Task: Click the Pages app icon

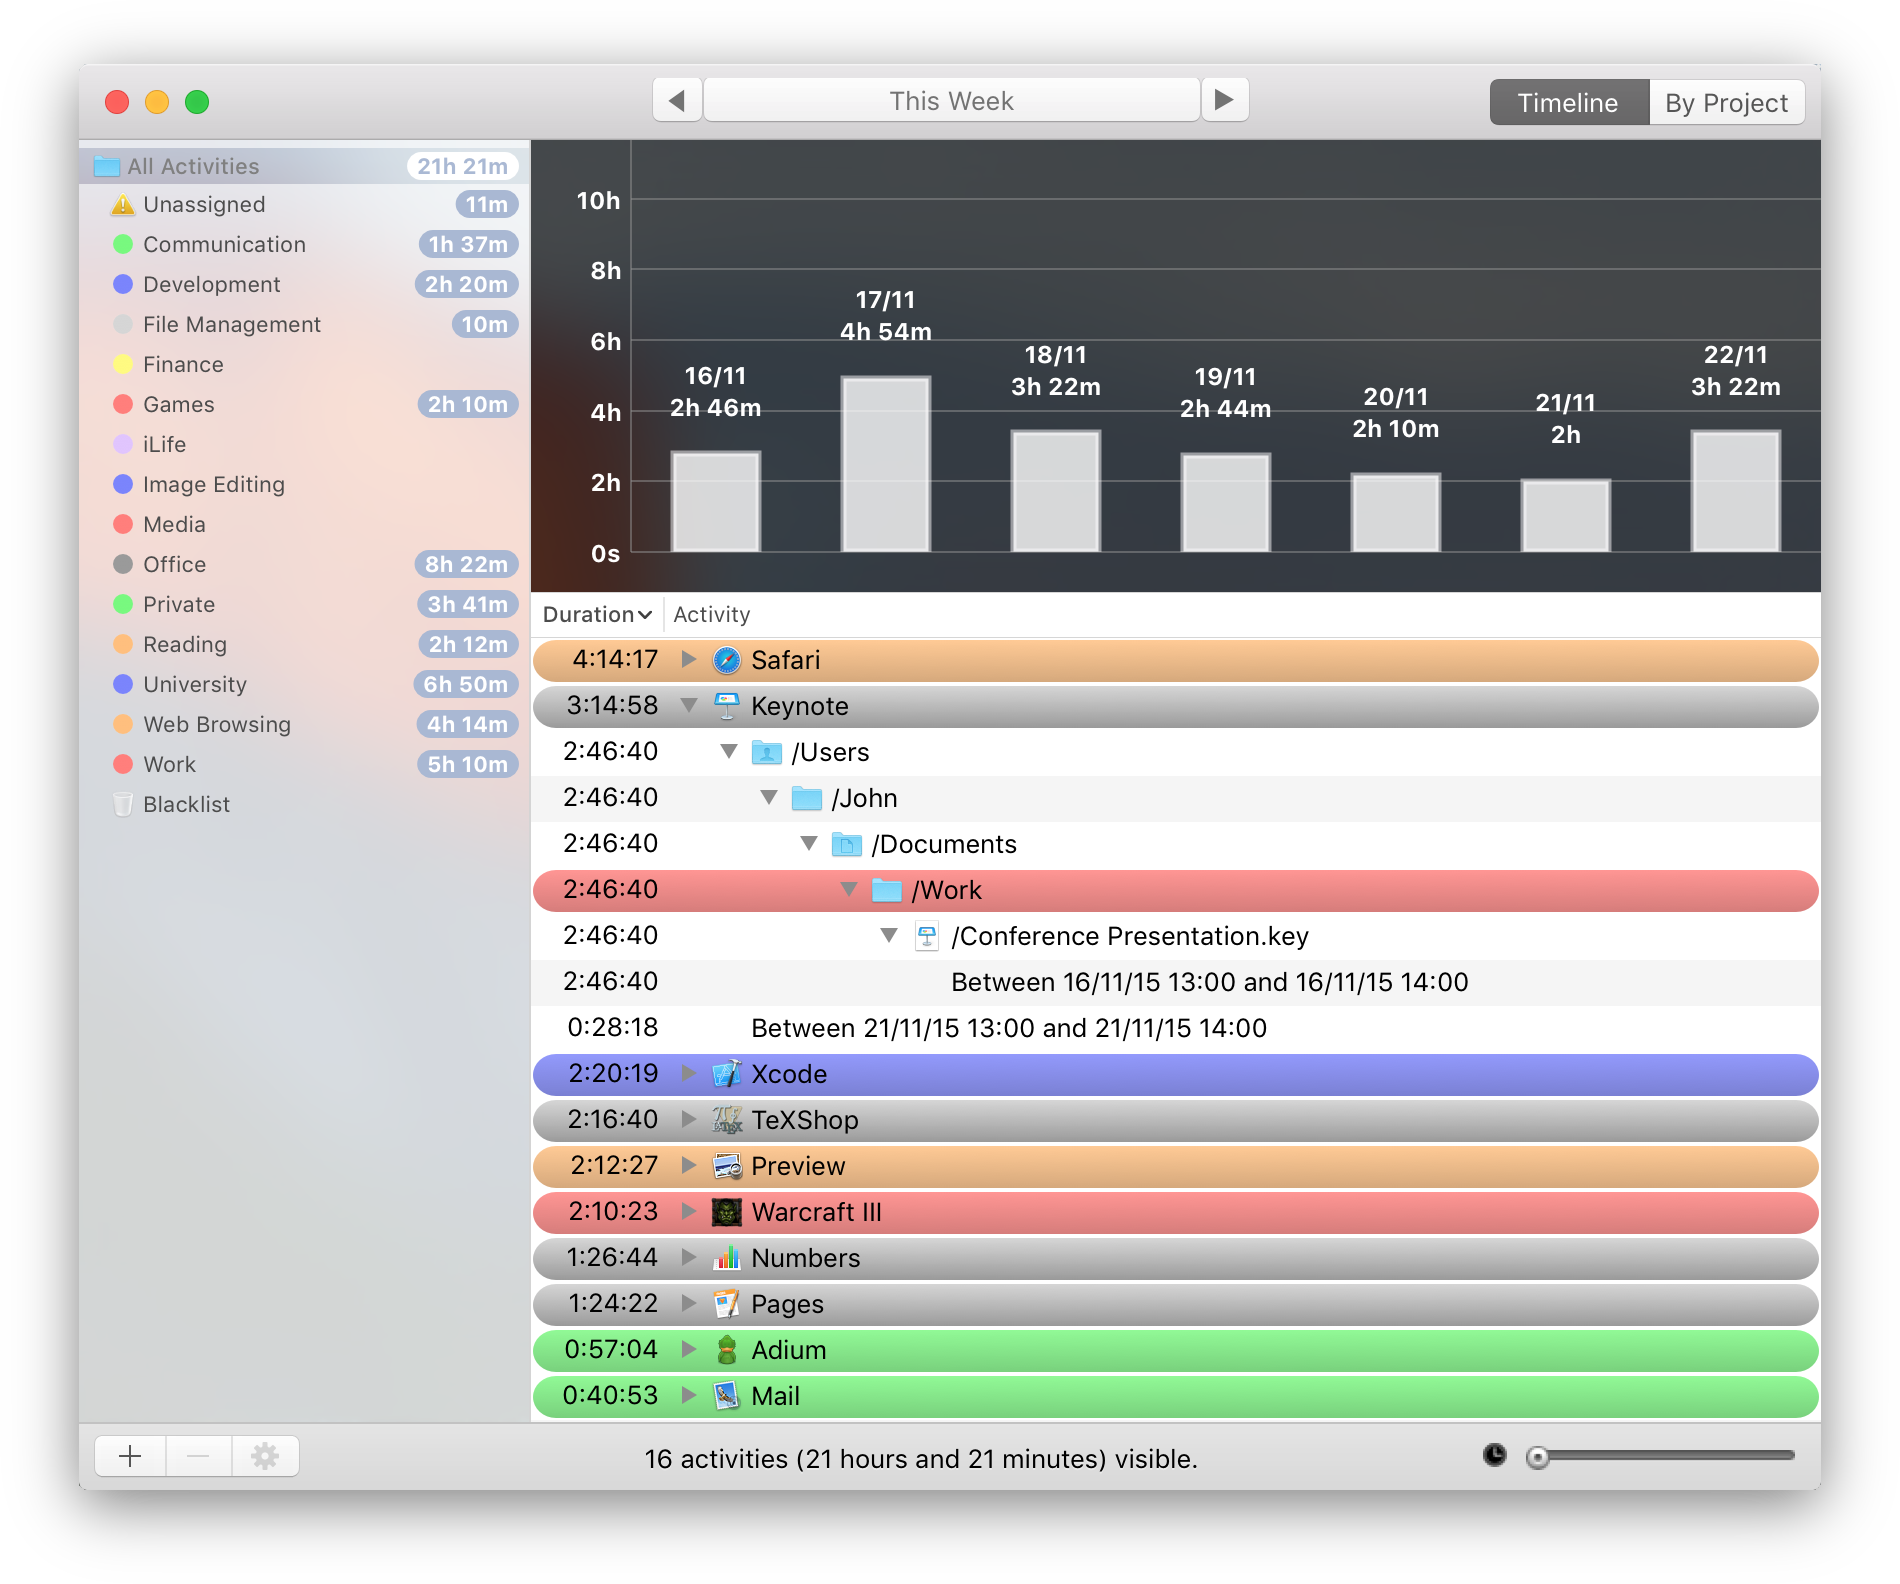Action: pyautogui.click(x=727, y=1304)
